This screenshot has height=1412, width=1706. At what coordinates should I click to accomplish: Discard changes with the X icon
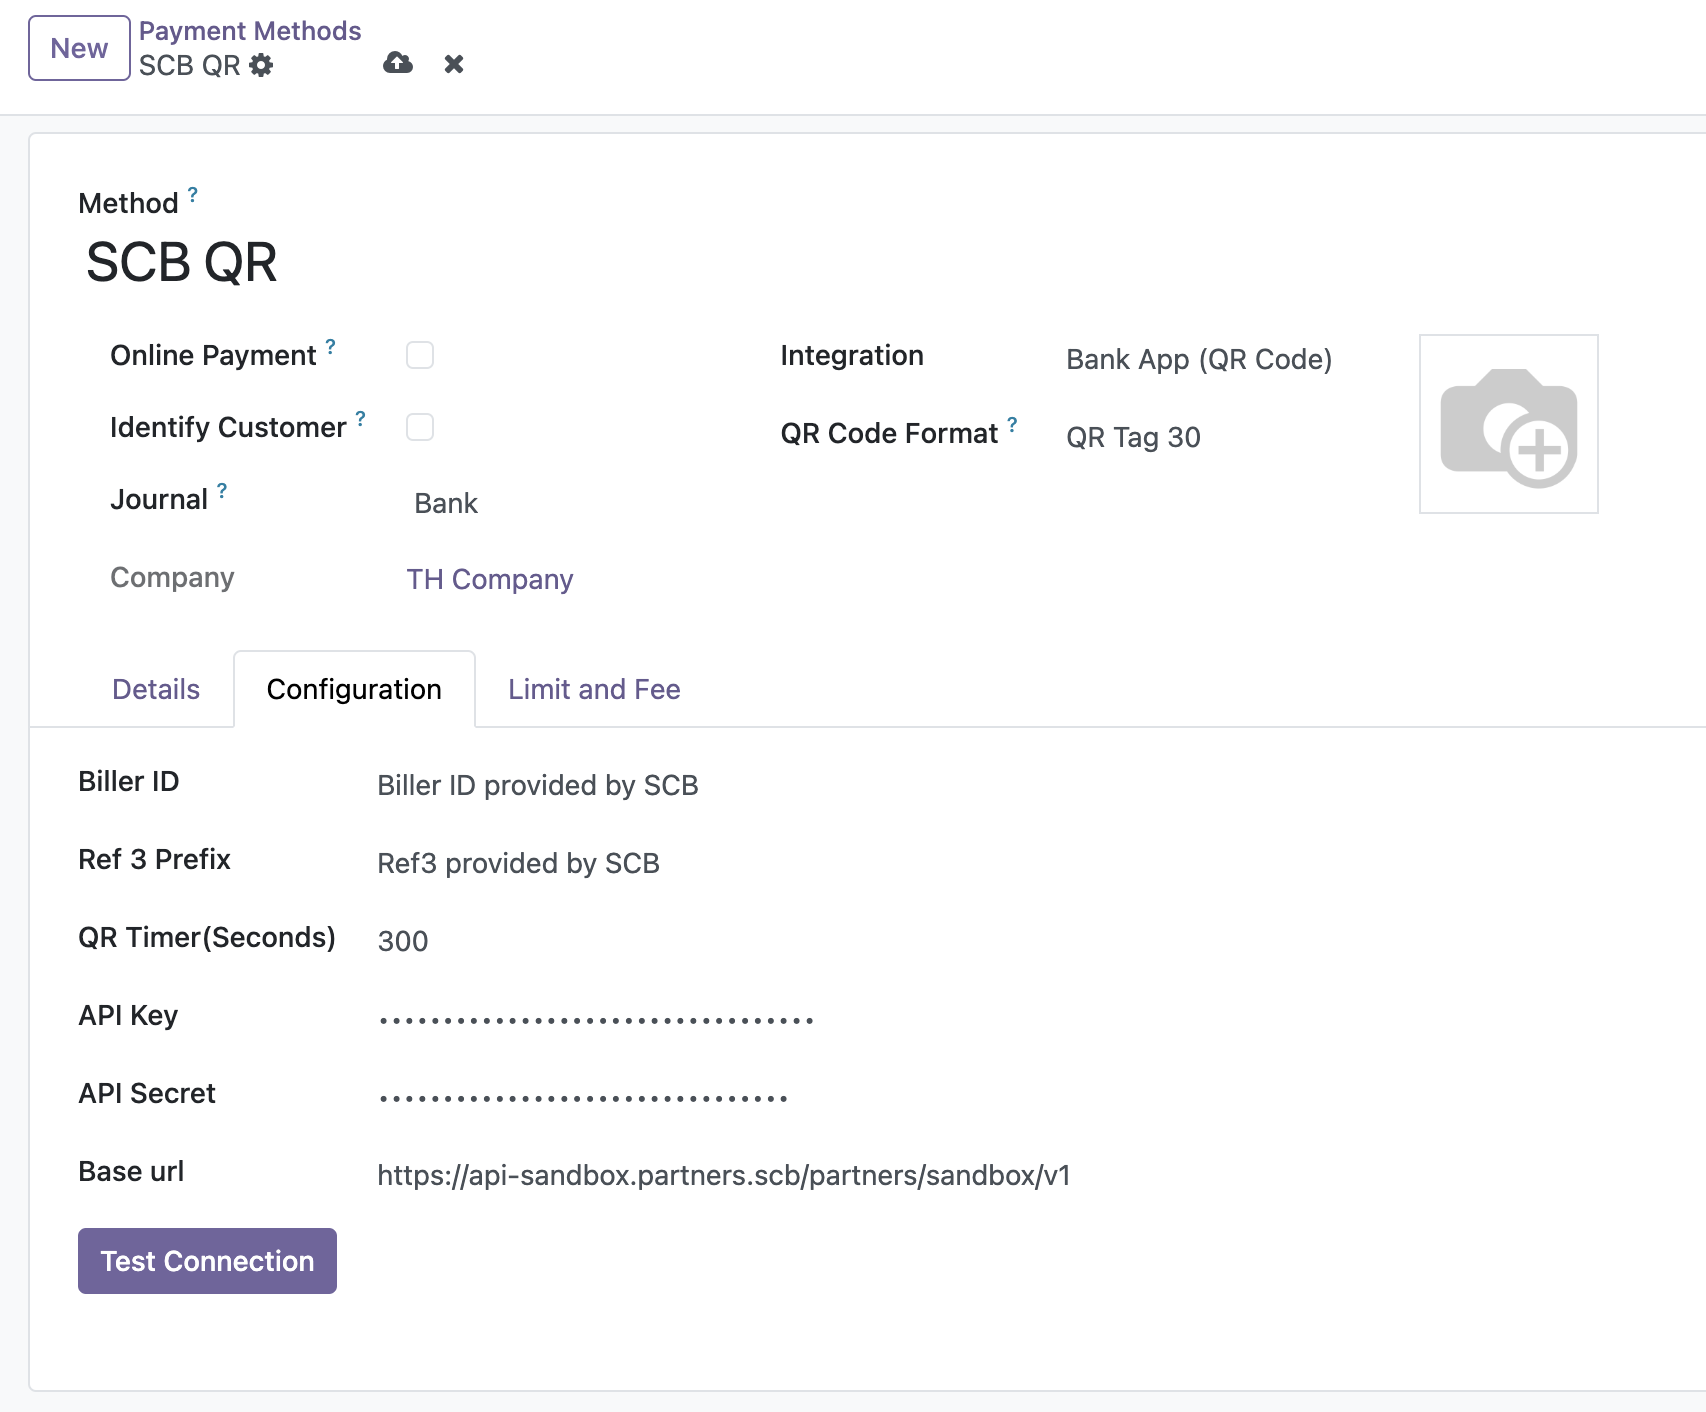click(454, 64)
